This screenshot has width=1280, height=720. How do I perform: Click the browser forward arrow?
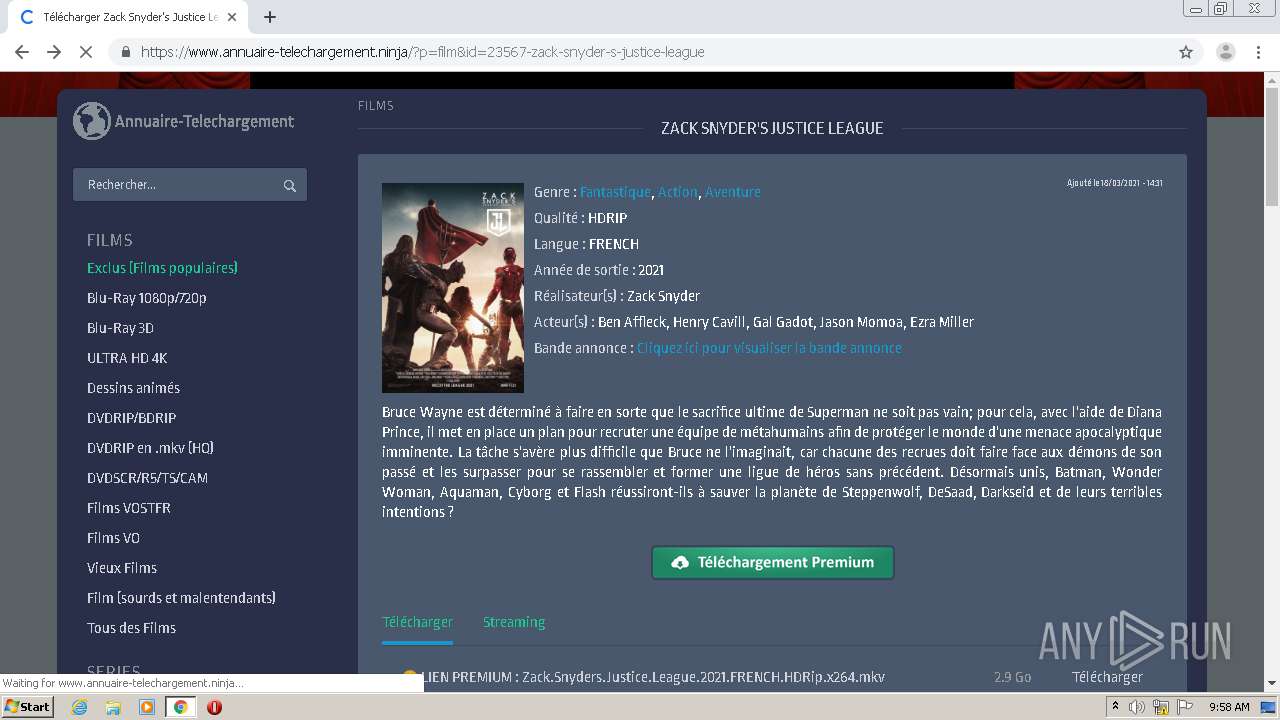pyautogui.click(x=54, y=52)
